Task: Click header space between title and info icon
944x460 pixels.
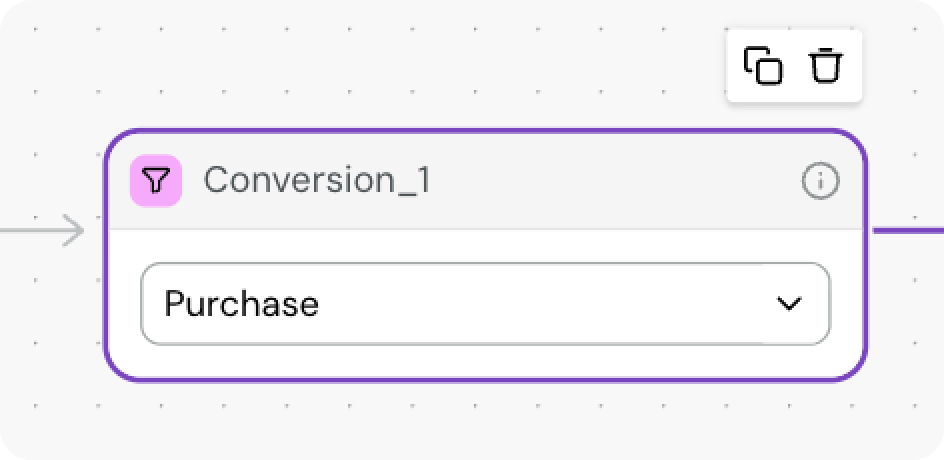Action: click(x=610, y=181)
